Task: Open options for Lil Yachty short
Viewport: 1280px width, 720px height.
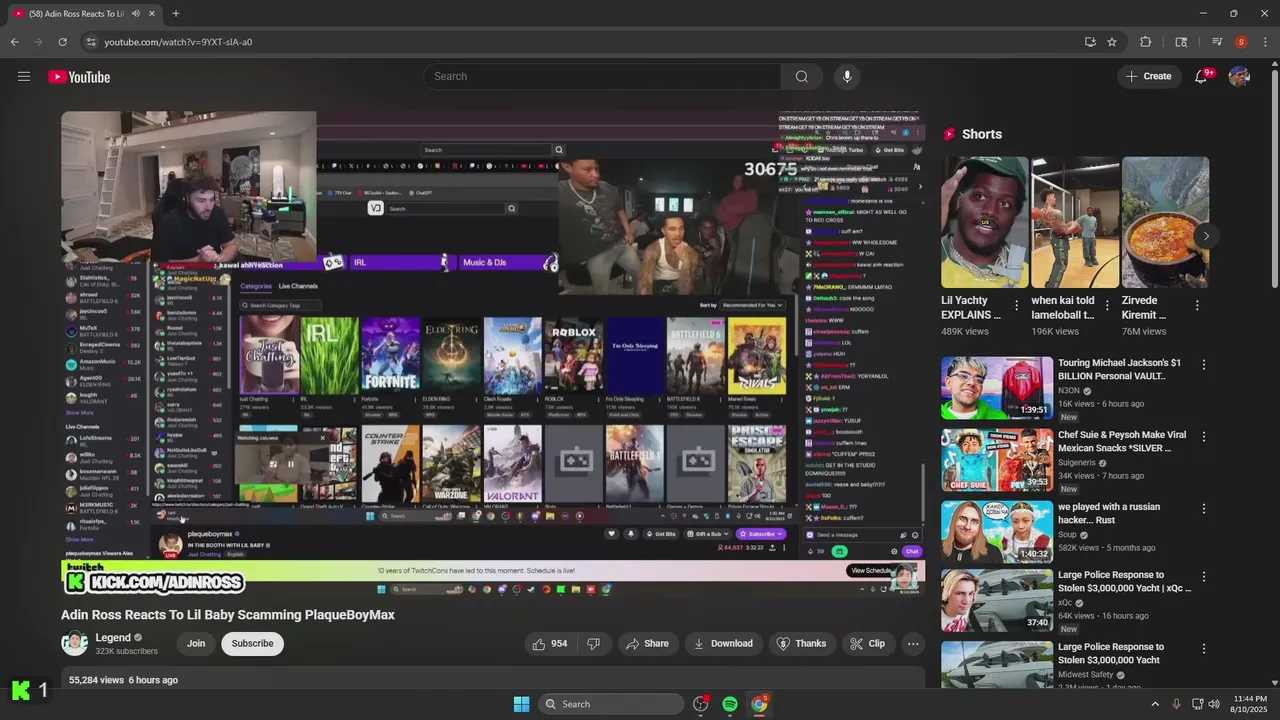Action: coord(1017,306)
